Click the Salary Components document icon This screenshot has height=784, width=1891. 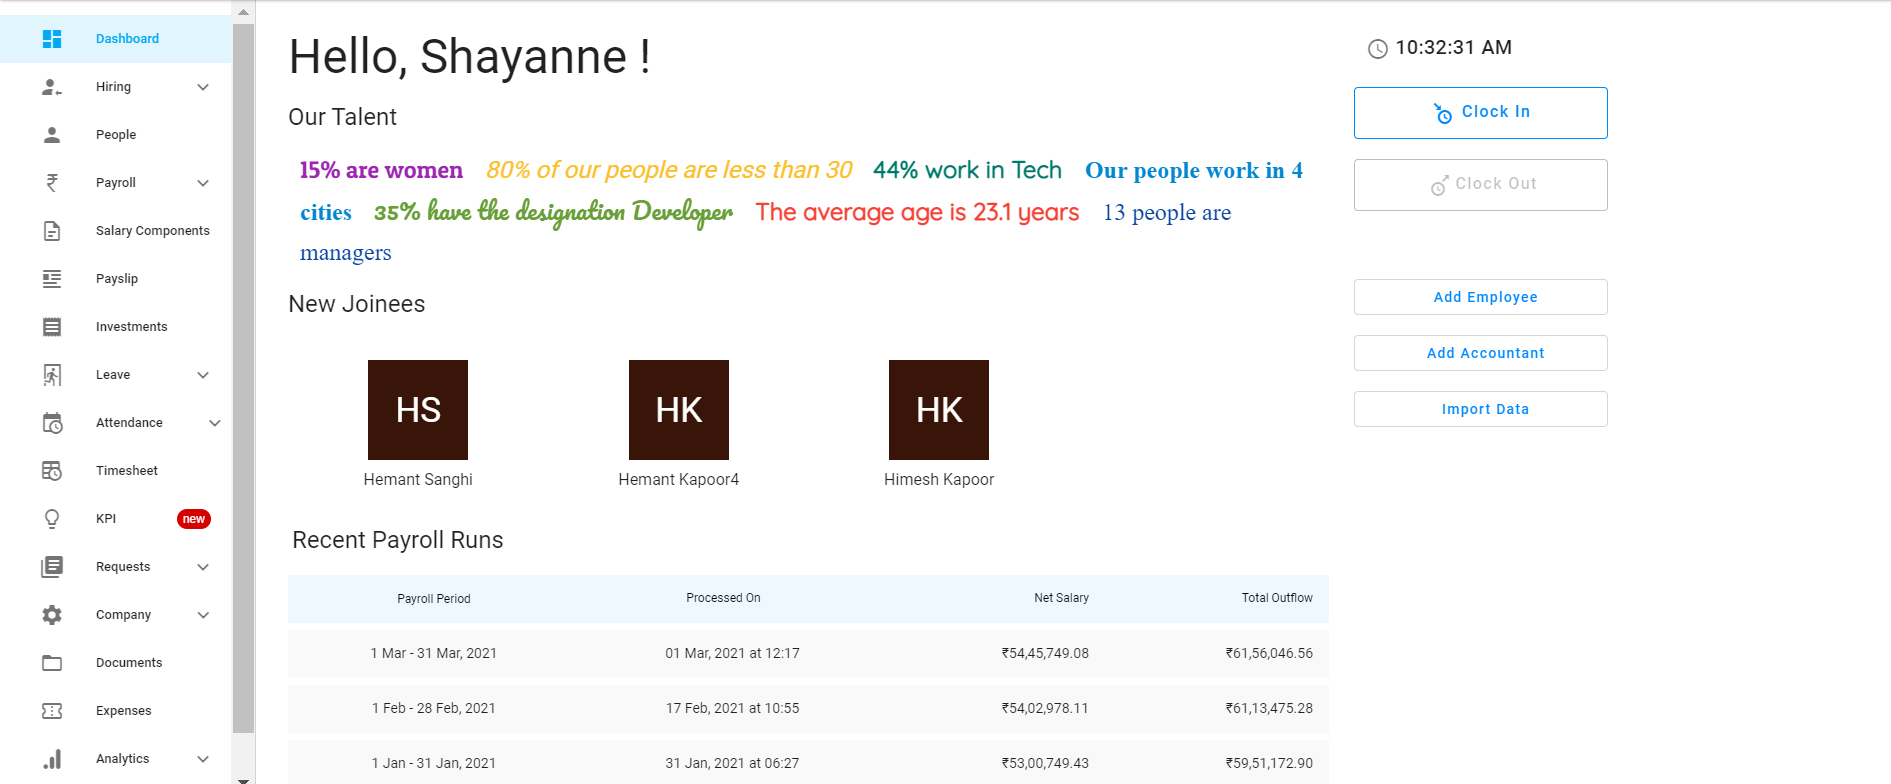[x=52, y=231]
